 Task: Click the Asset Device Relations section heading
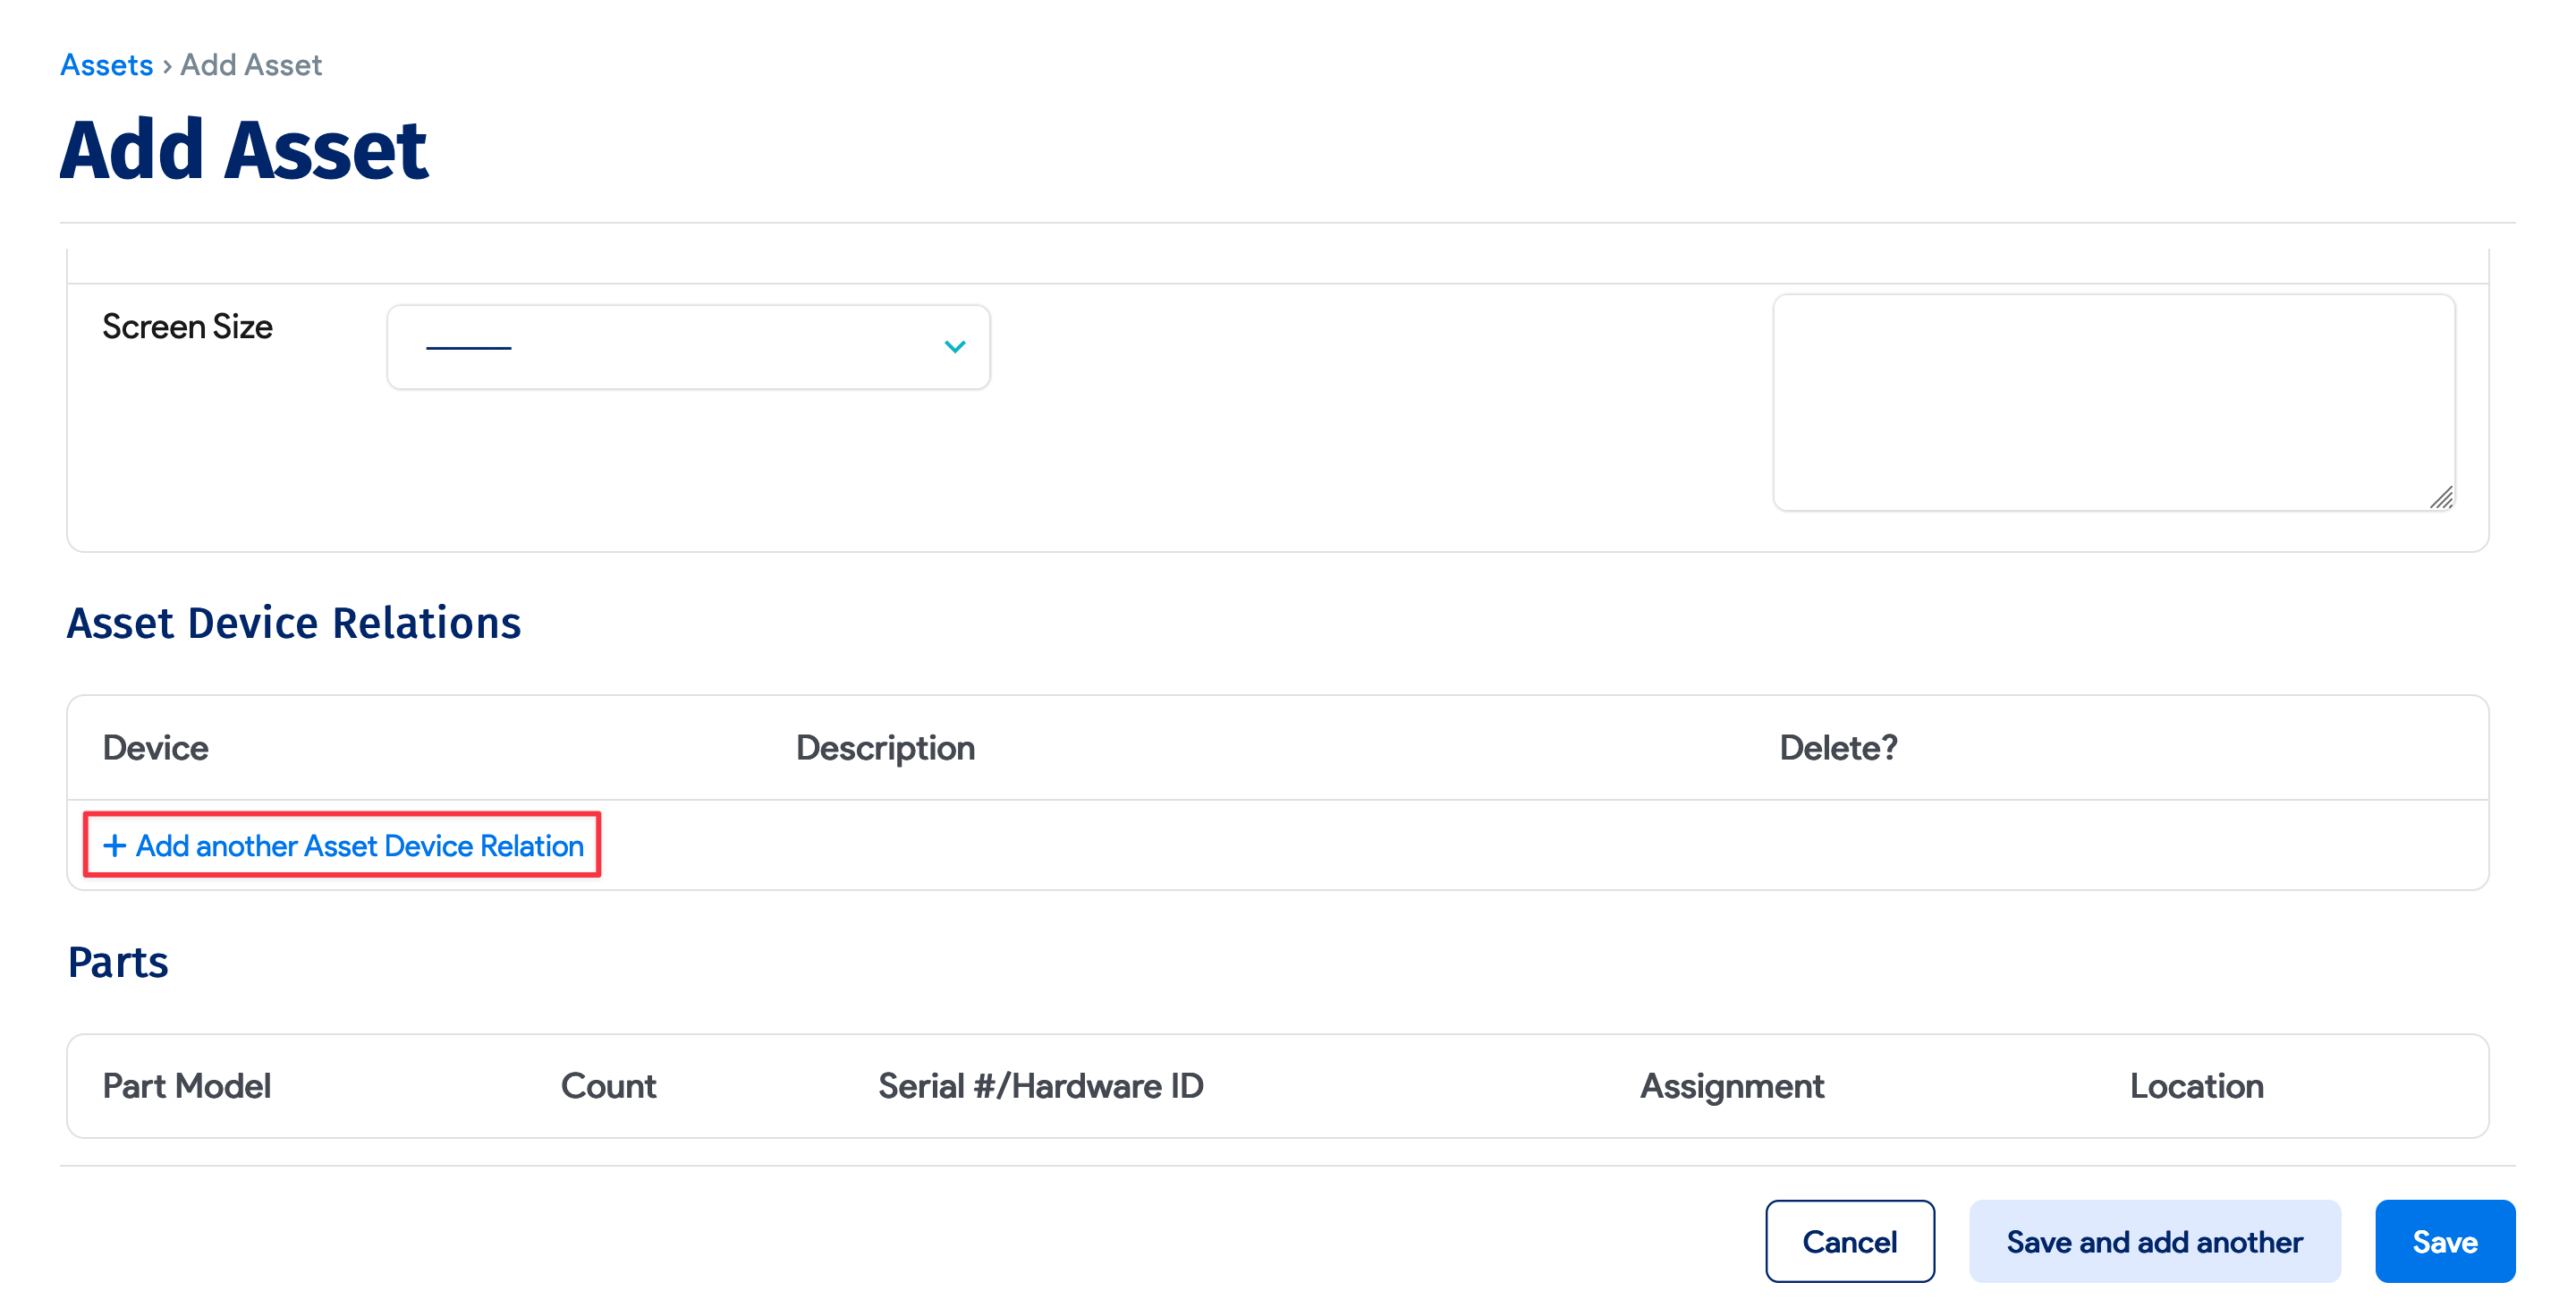(x=294, y=623)
